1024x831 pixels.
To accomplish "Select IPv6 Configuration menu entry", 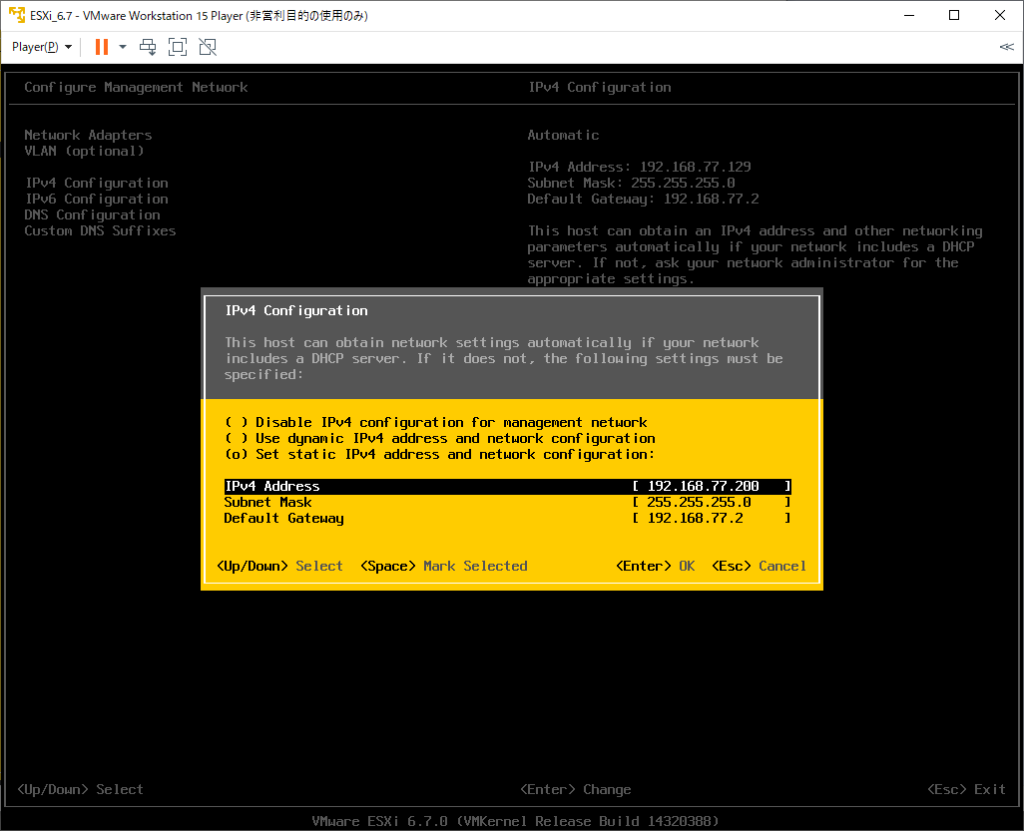I will click(97, 199).
